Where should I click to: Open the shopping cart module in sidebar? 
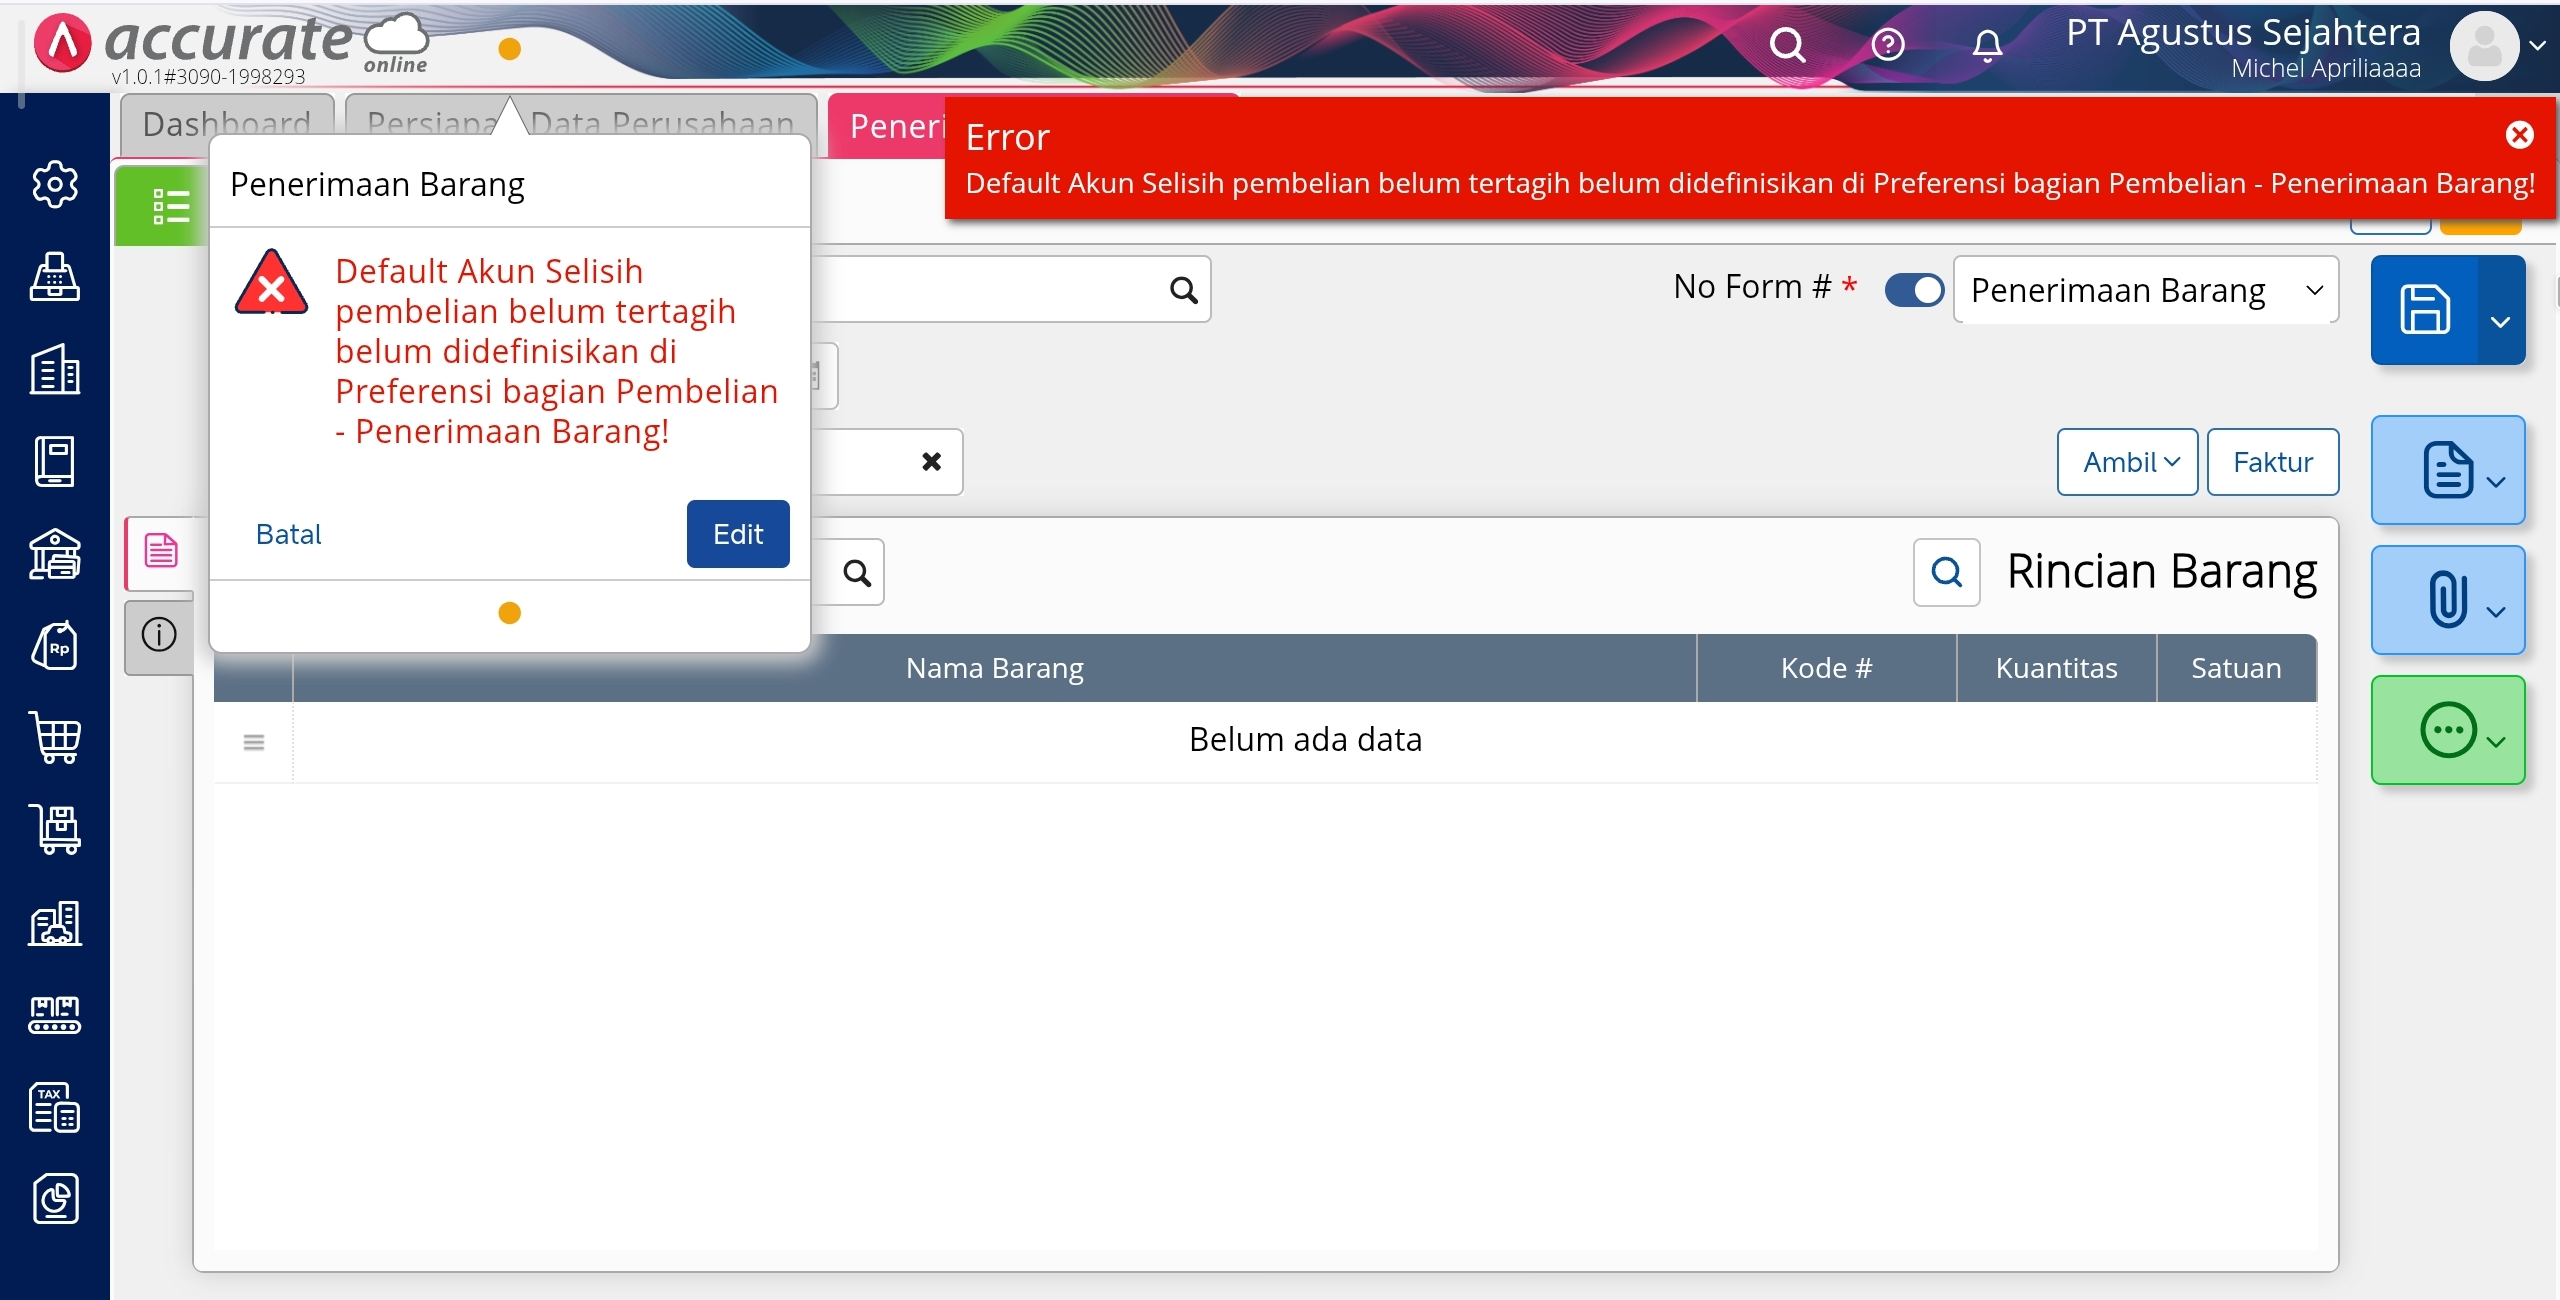click(x=54, y=738)
